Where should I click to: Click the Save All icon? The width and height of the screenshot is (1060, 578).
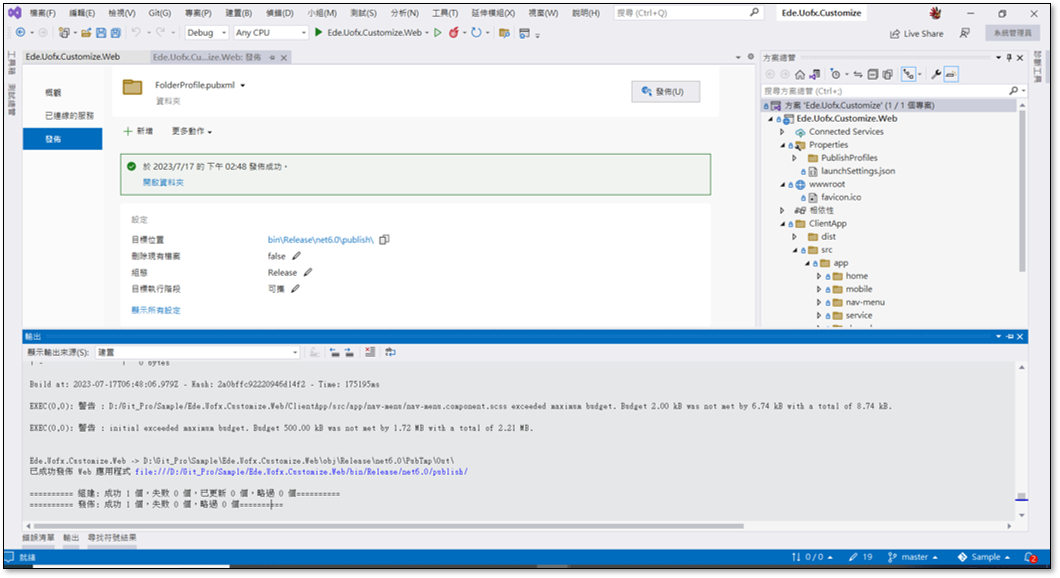tap(116, 32)
